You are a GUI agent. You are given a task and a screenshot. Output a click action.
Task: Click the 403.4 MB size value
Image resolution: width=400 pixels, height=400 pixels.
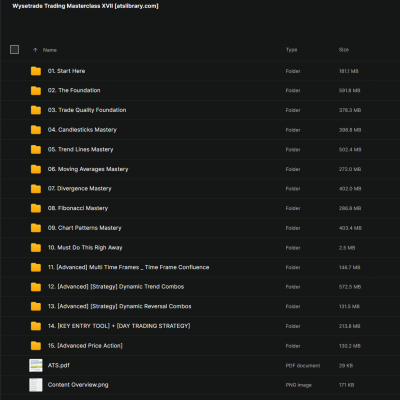point(350,228)
